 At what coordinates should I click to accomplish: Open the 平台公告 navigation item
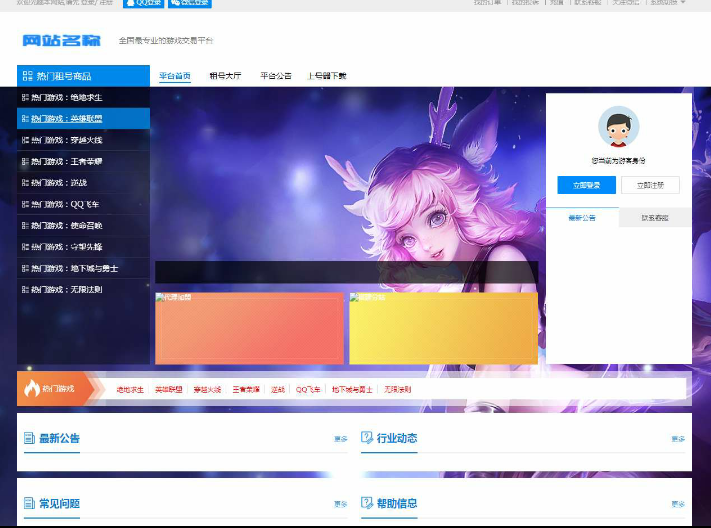click(x=276, y=76)
